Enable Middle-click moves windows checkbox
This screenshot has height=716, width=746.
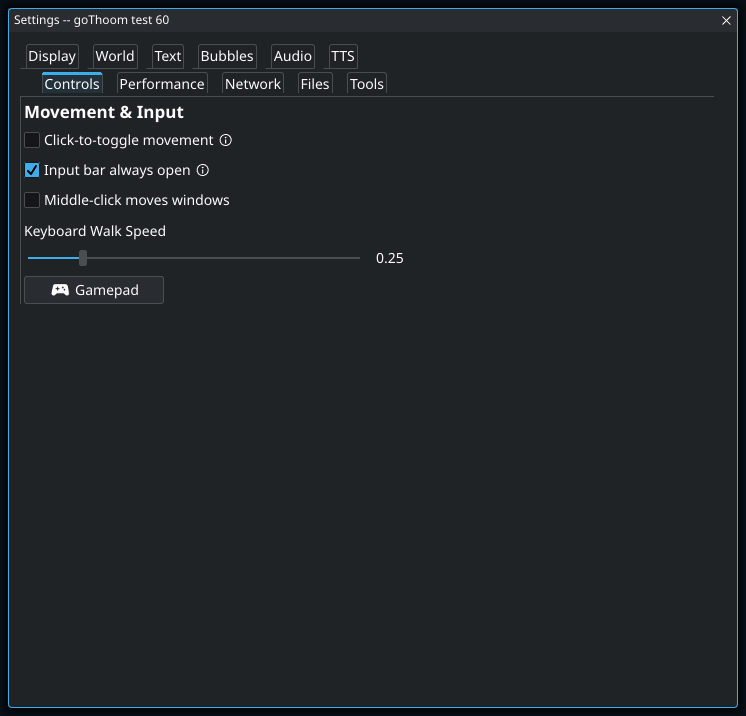tap(32, 200)
